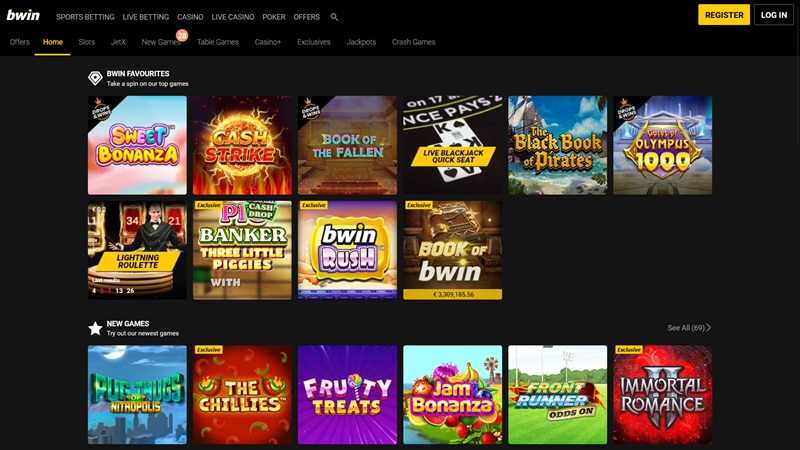Viewport: 800px width, 450px height.
Task: Launch bwin Rush game
Action: (x=347, y=250)
